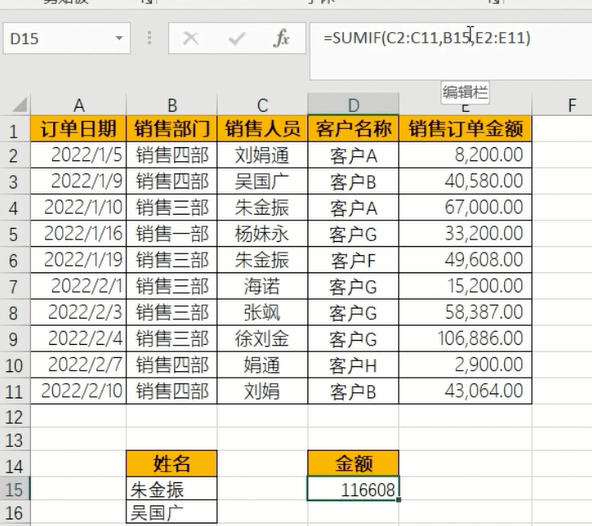Click the Select All corner triangle
Viewport: 592px width, 526px height.
pyautogui.click(x=19, y=105)
